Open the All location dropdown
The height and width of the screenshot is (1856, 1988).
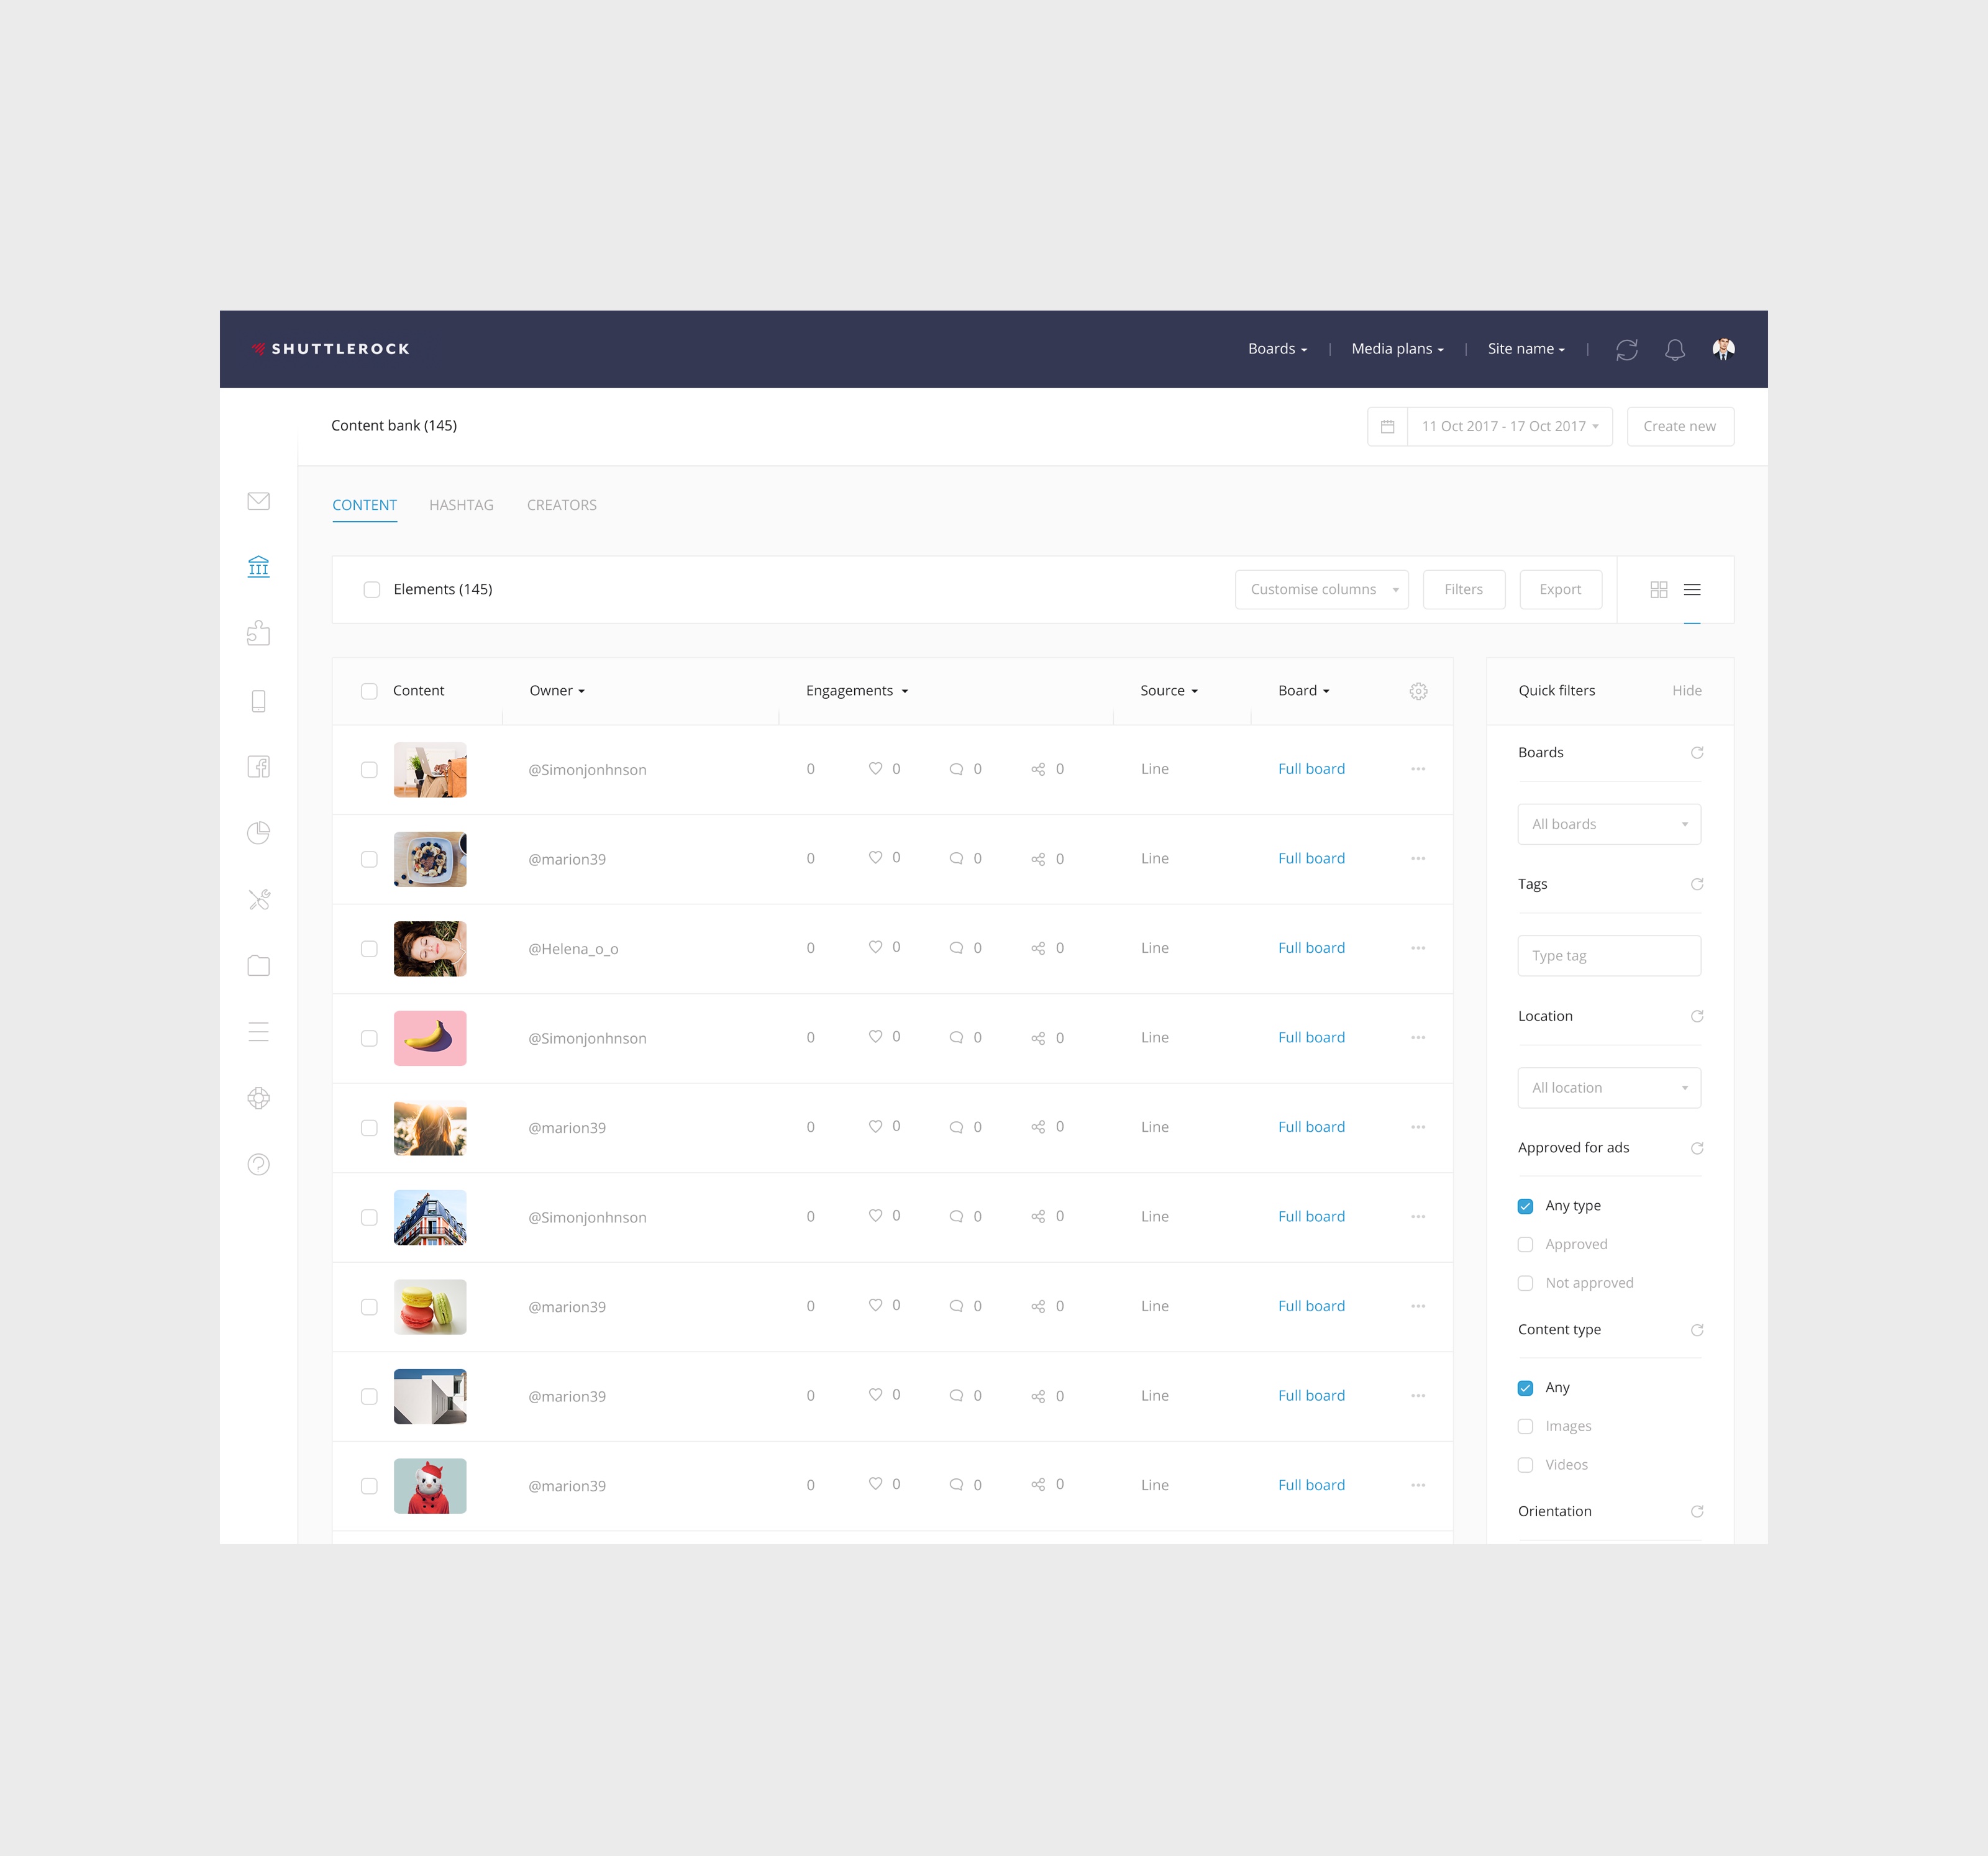pyautogui.click(x=1606, y=1087)
